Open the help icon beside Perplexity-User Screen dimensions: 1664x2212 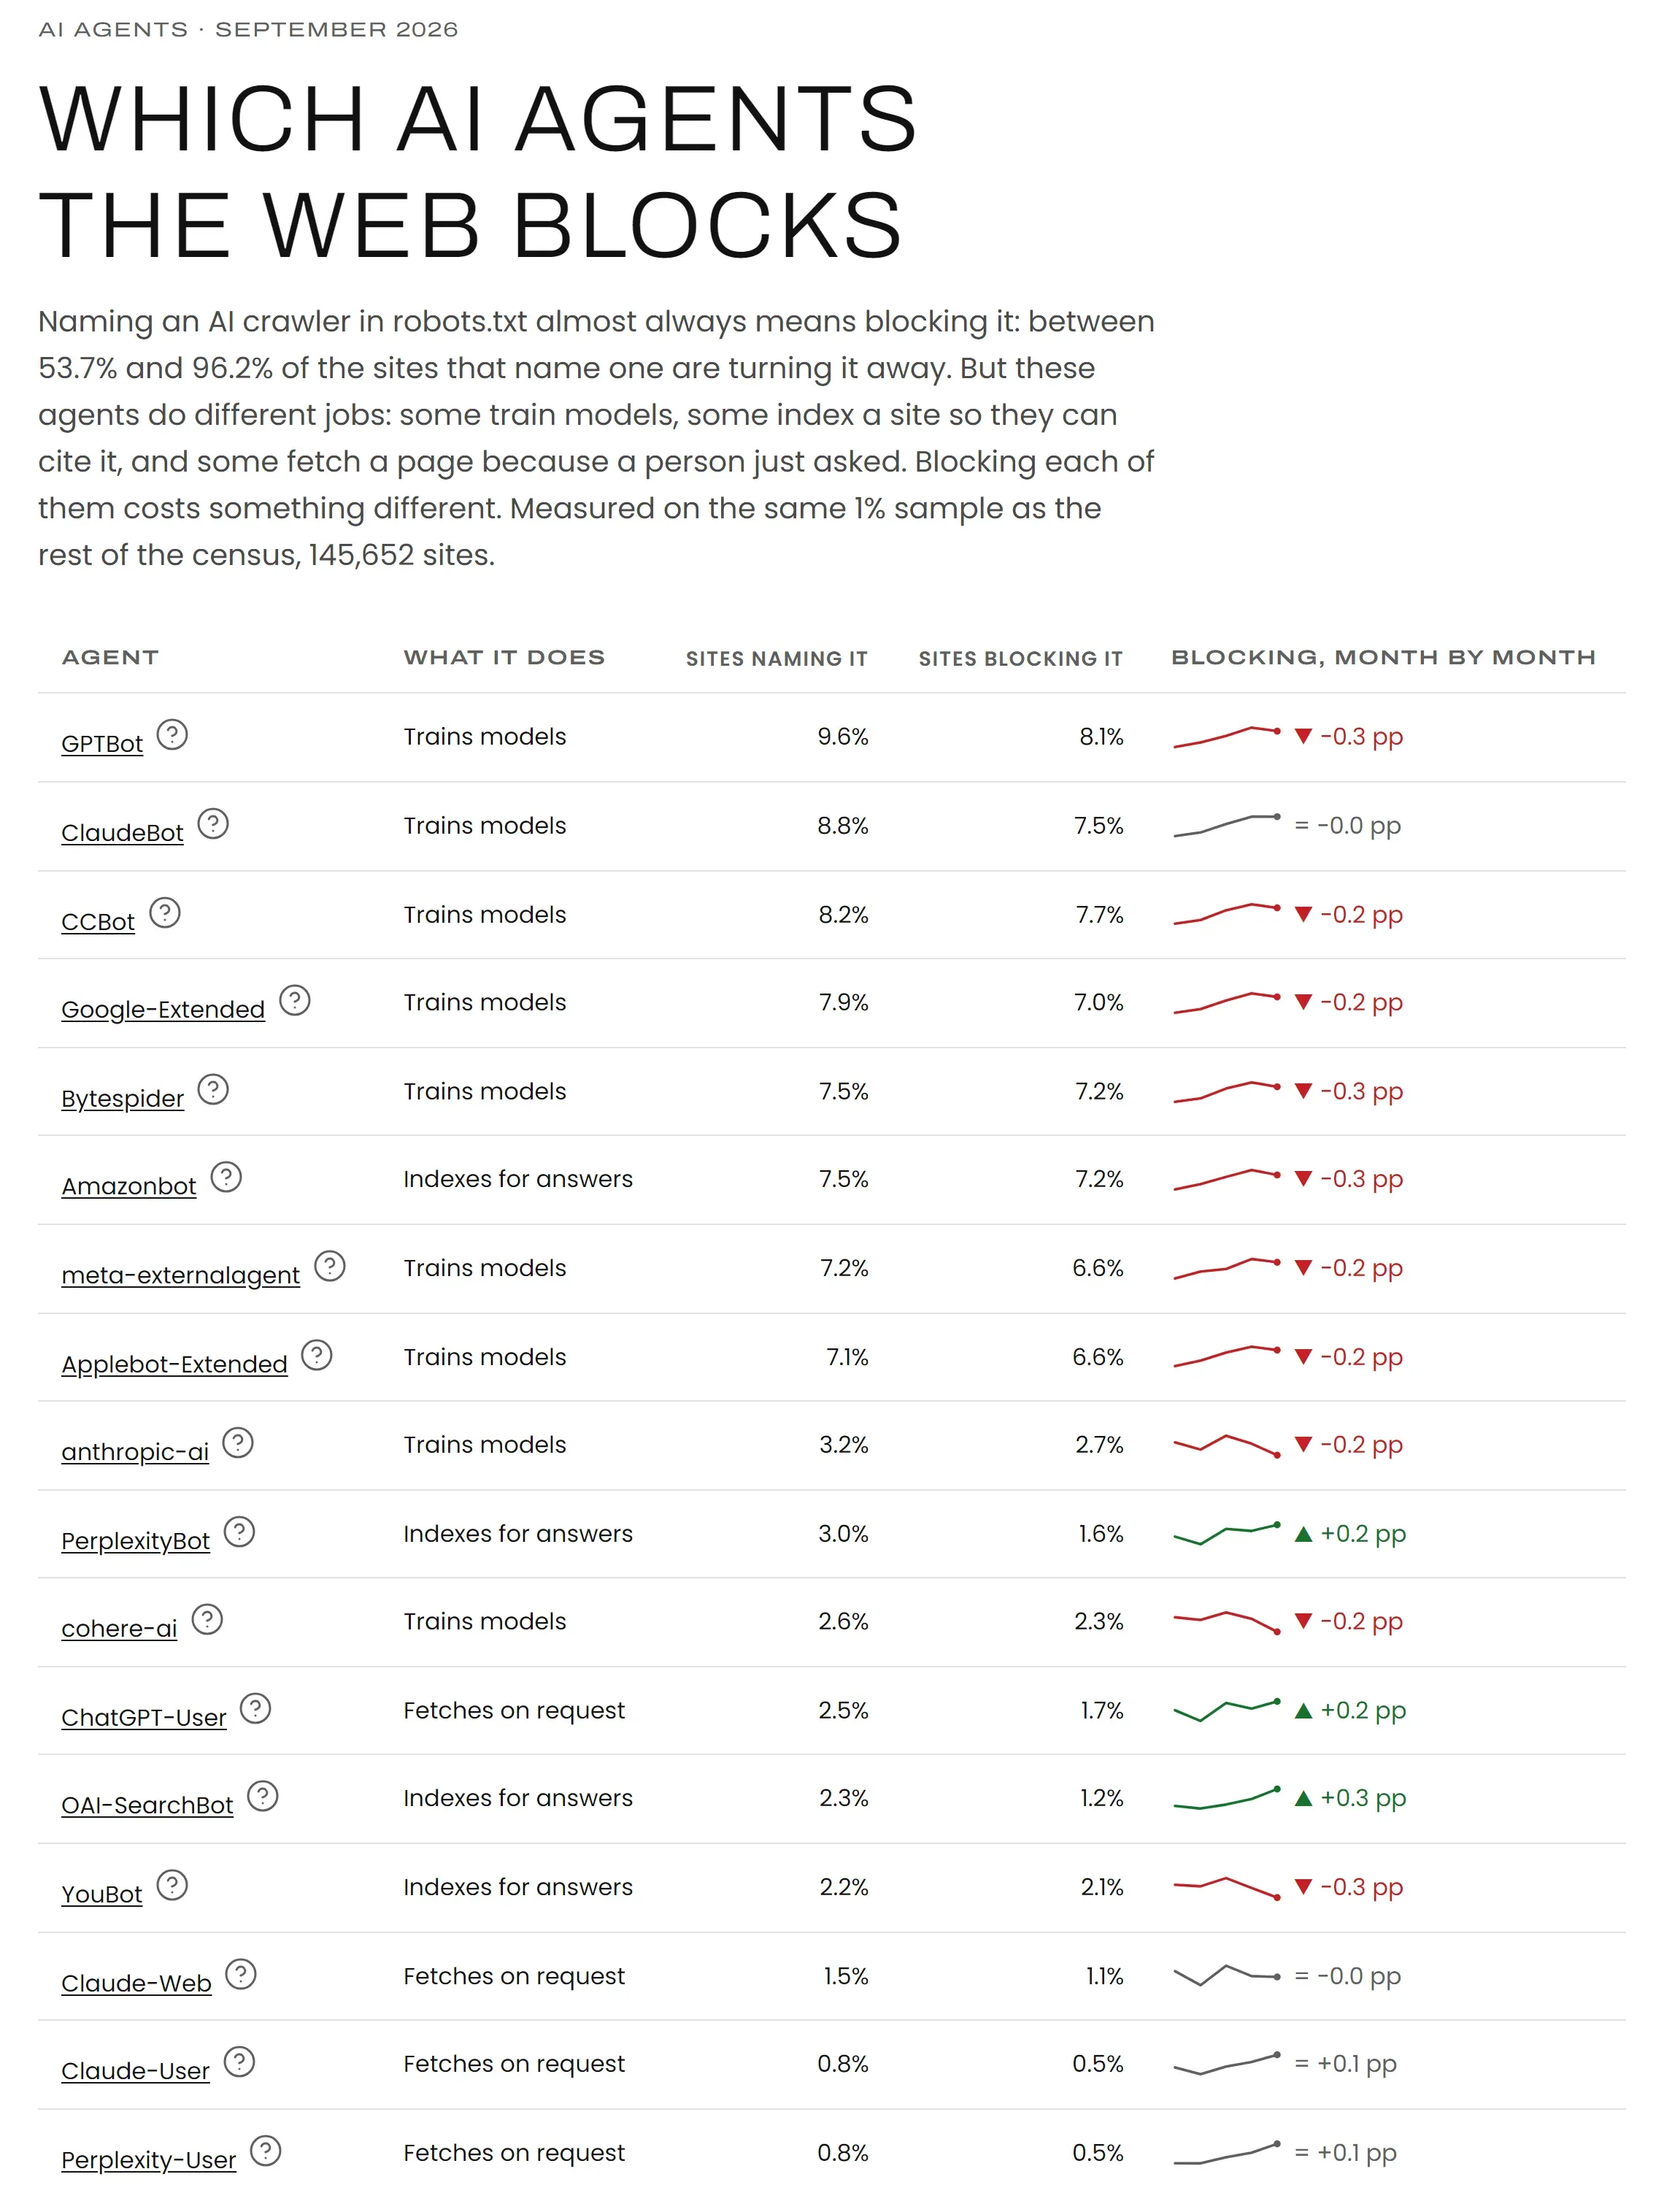[x=266, y=2151]
